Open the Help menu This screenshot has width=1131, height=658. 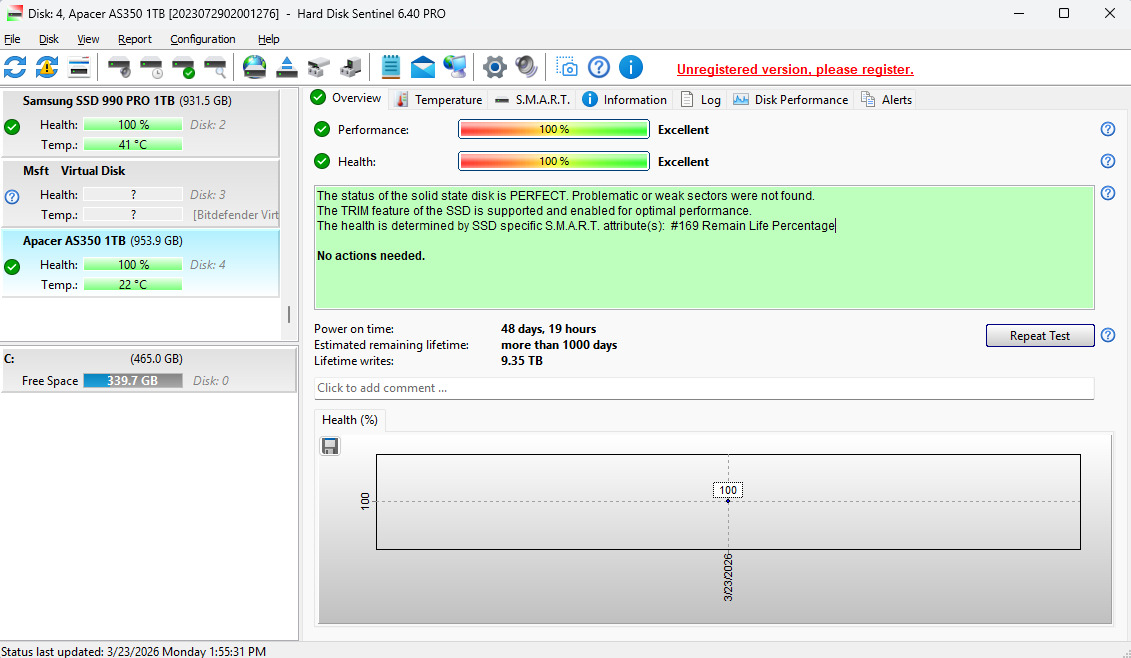click(x=268, y=39)
